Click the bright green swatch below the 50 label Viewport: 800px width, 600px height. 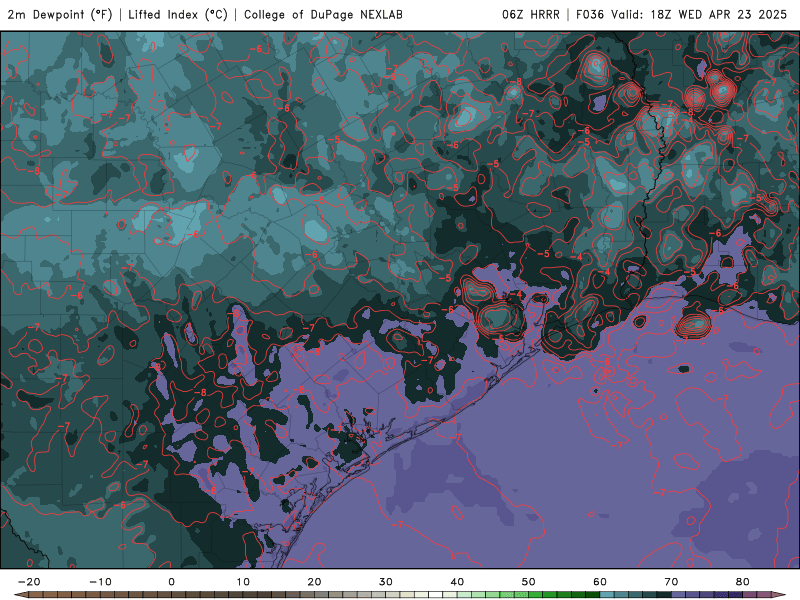[535, 595]
